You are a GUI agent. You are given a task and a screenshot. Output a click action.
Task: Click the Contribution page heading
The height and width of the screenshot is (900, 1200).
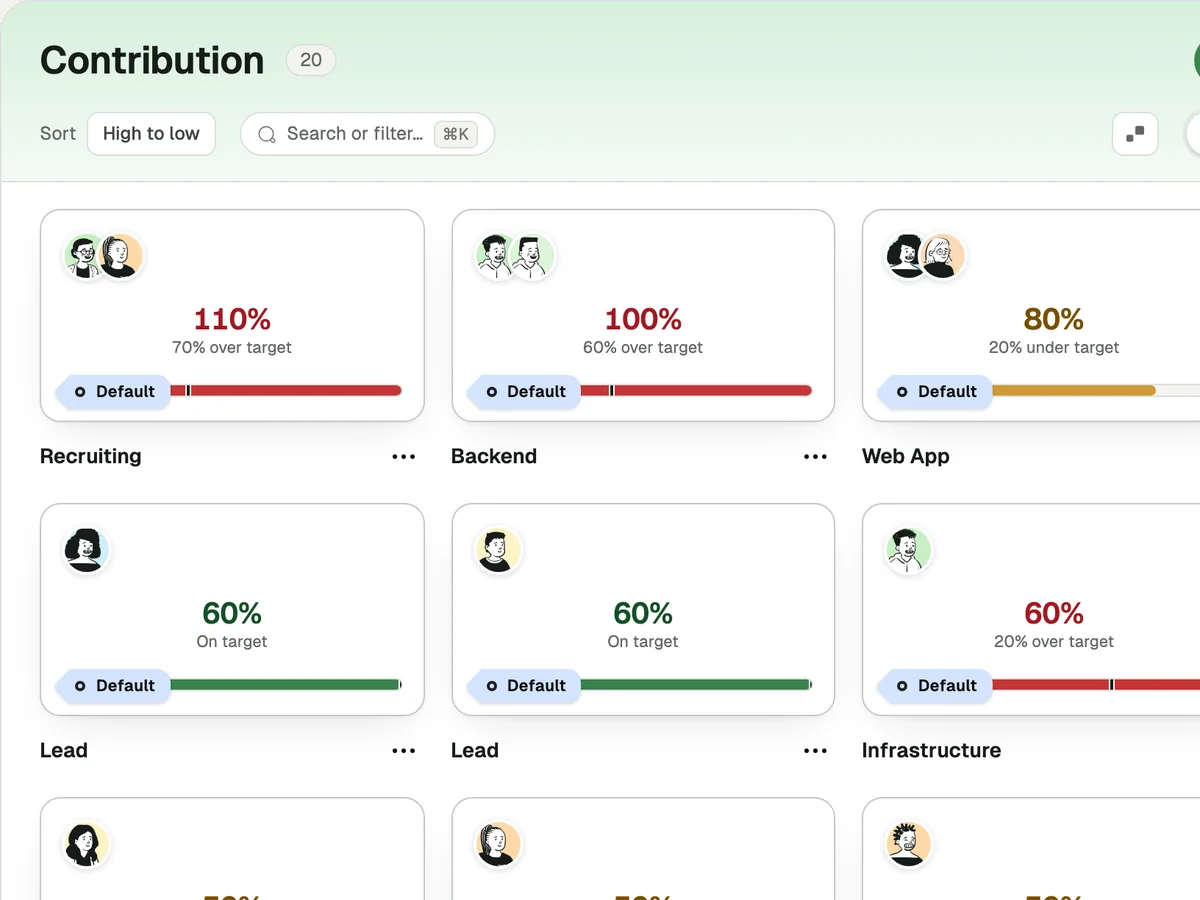click(152, 61)
